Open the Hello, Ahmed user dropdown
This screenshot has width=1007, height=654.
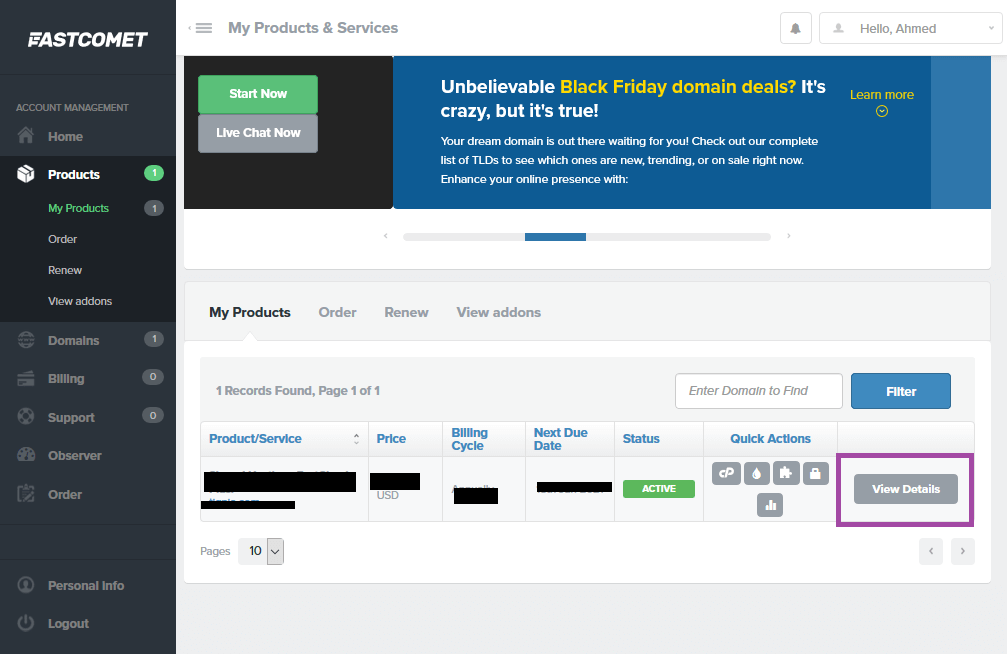tap(910, 28)
